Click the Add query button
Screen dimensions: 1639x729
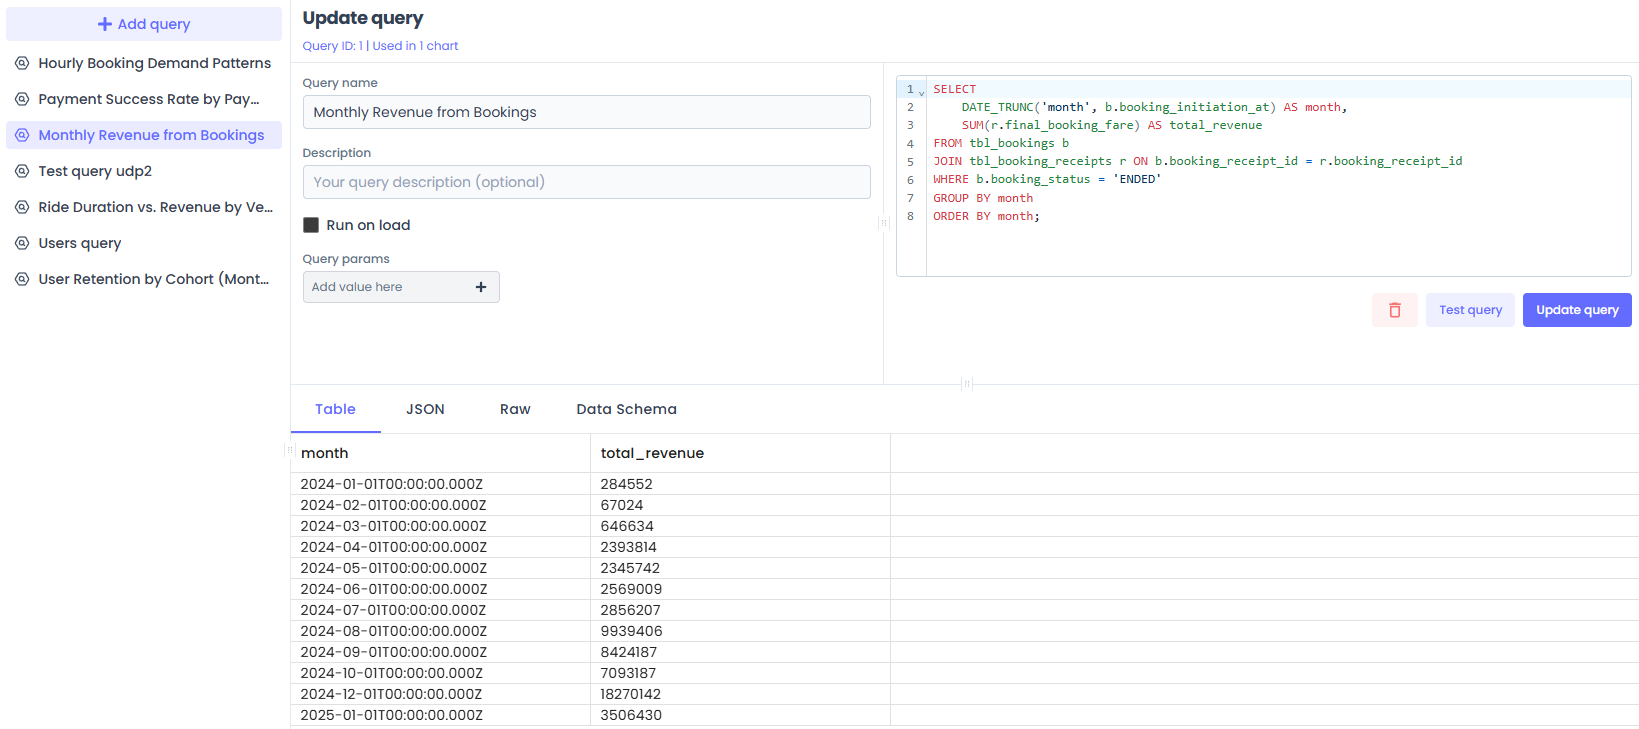pos(144,24)
